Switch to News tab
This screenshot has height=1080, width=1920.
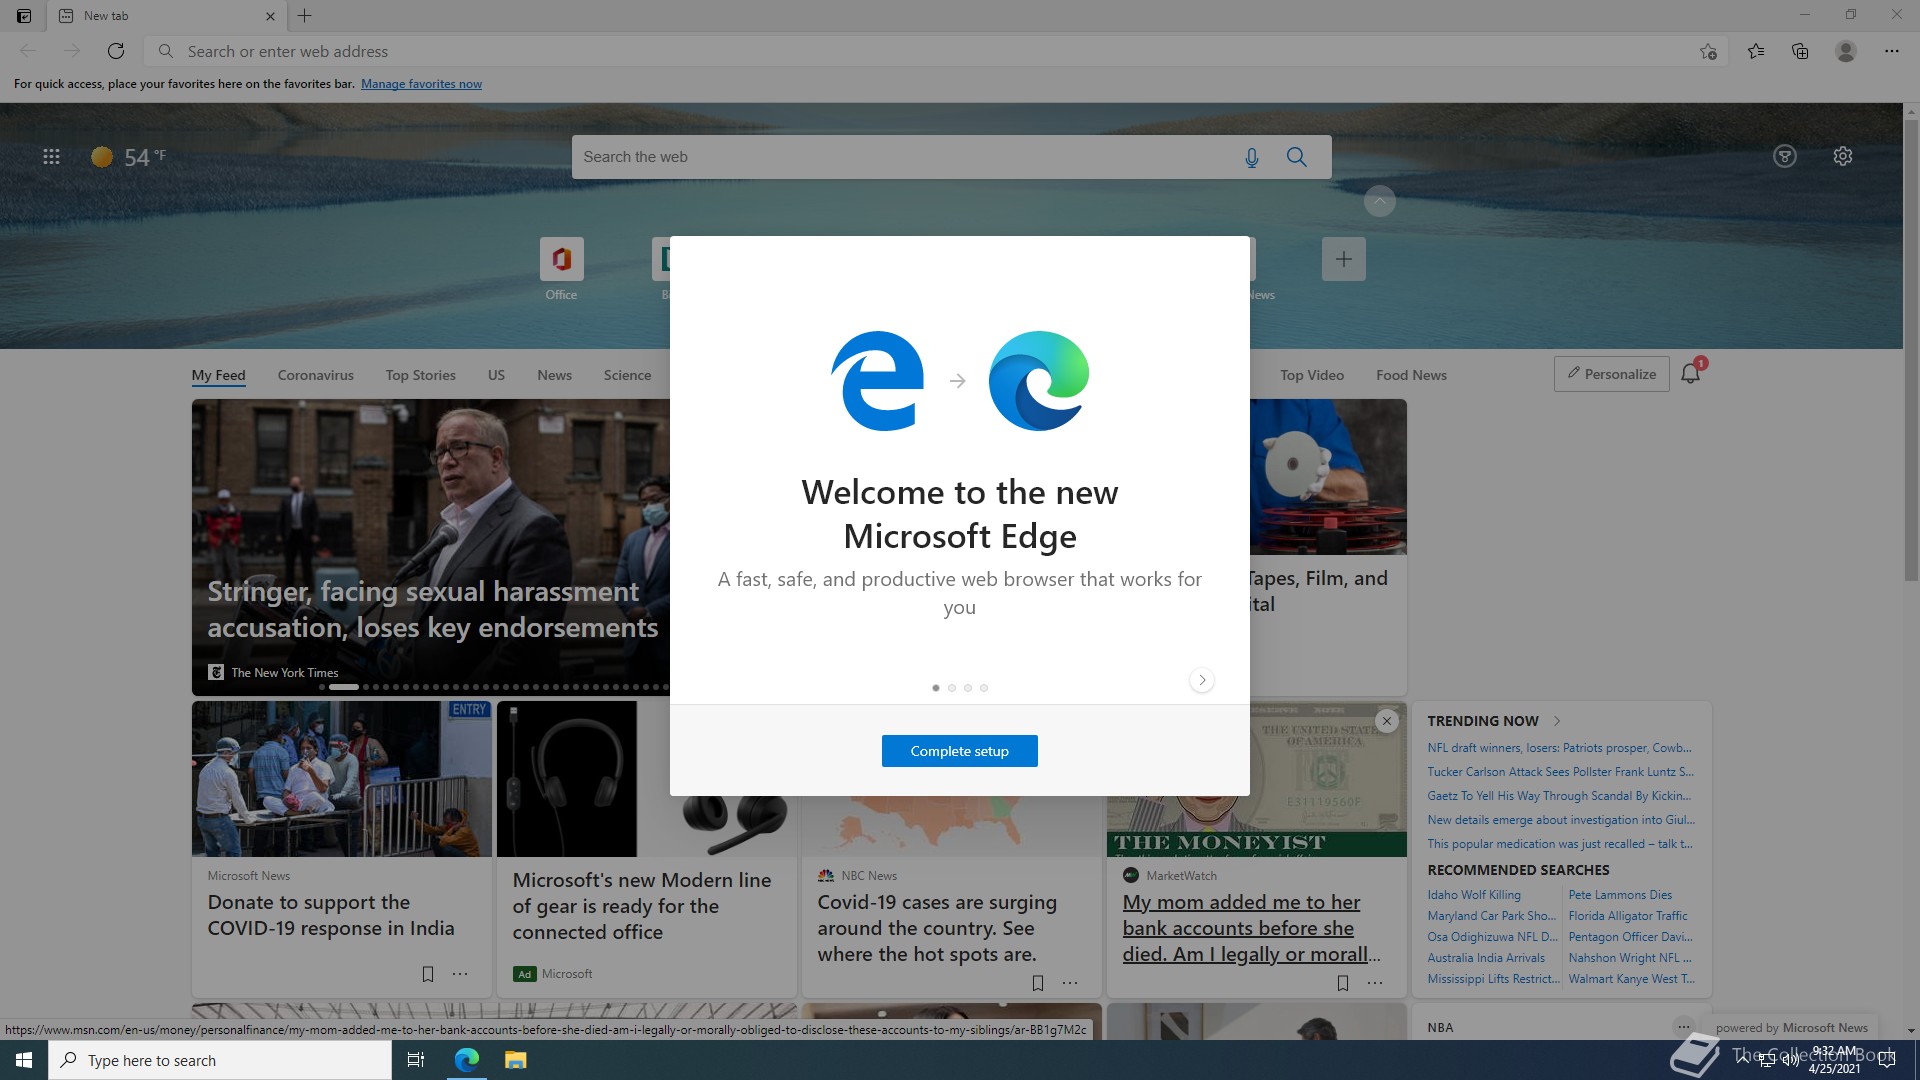click(x=554, y=375)
